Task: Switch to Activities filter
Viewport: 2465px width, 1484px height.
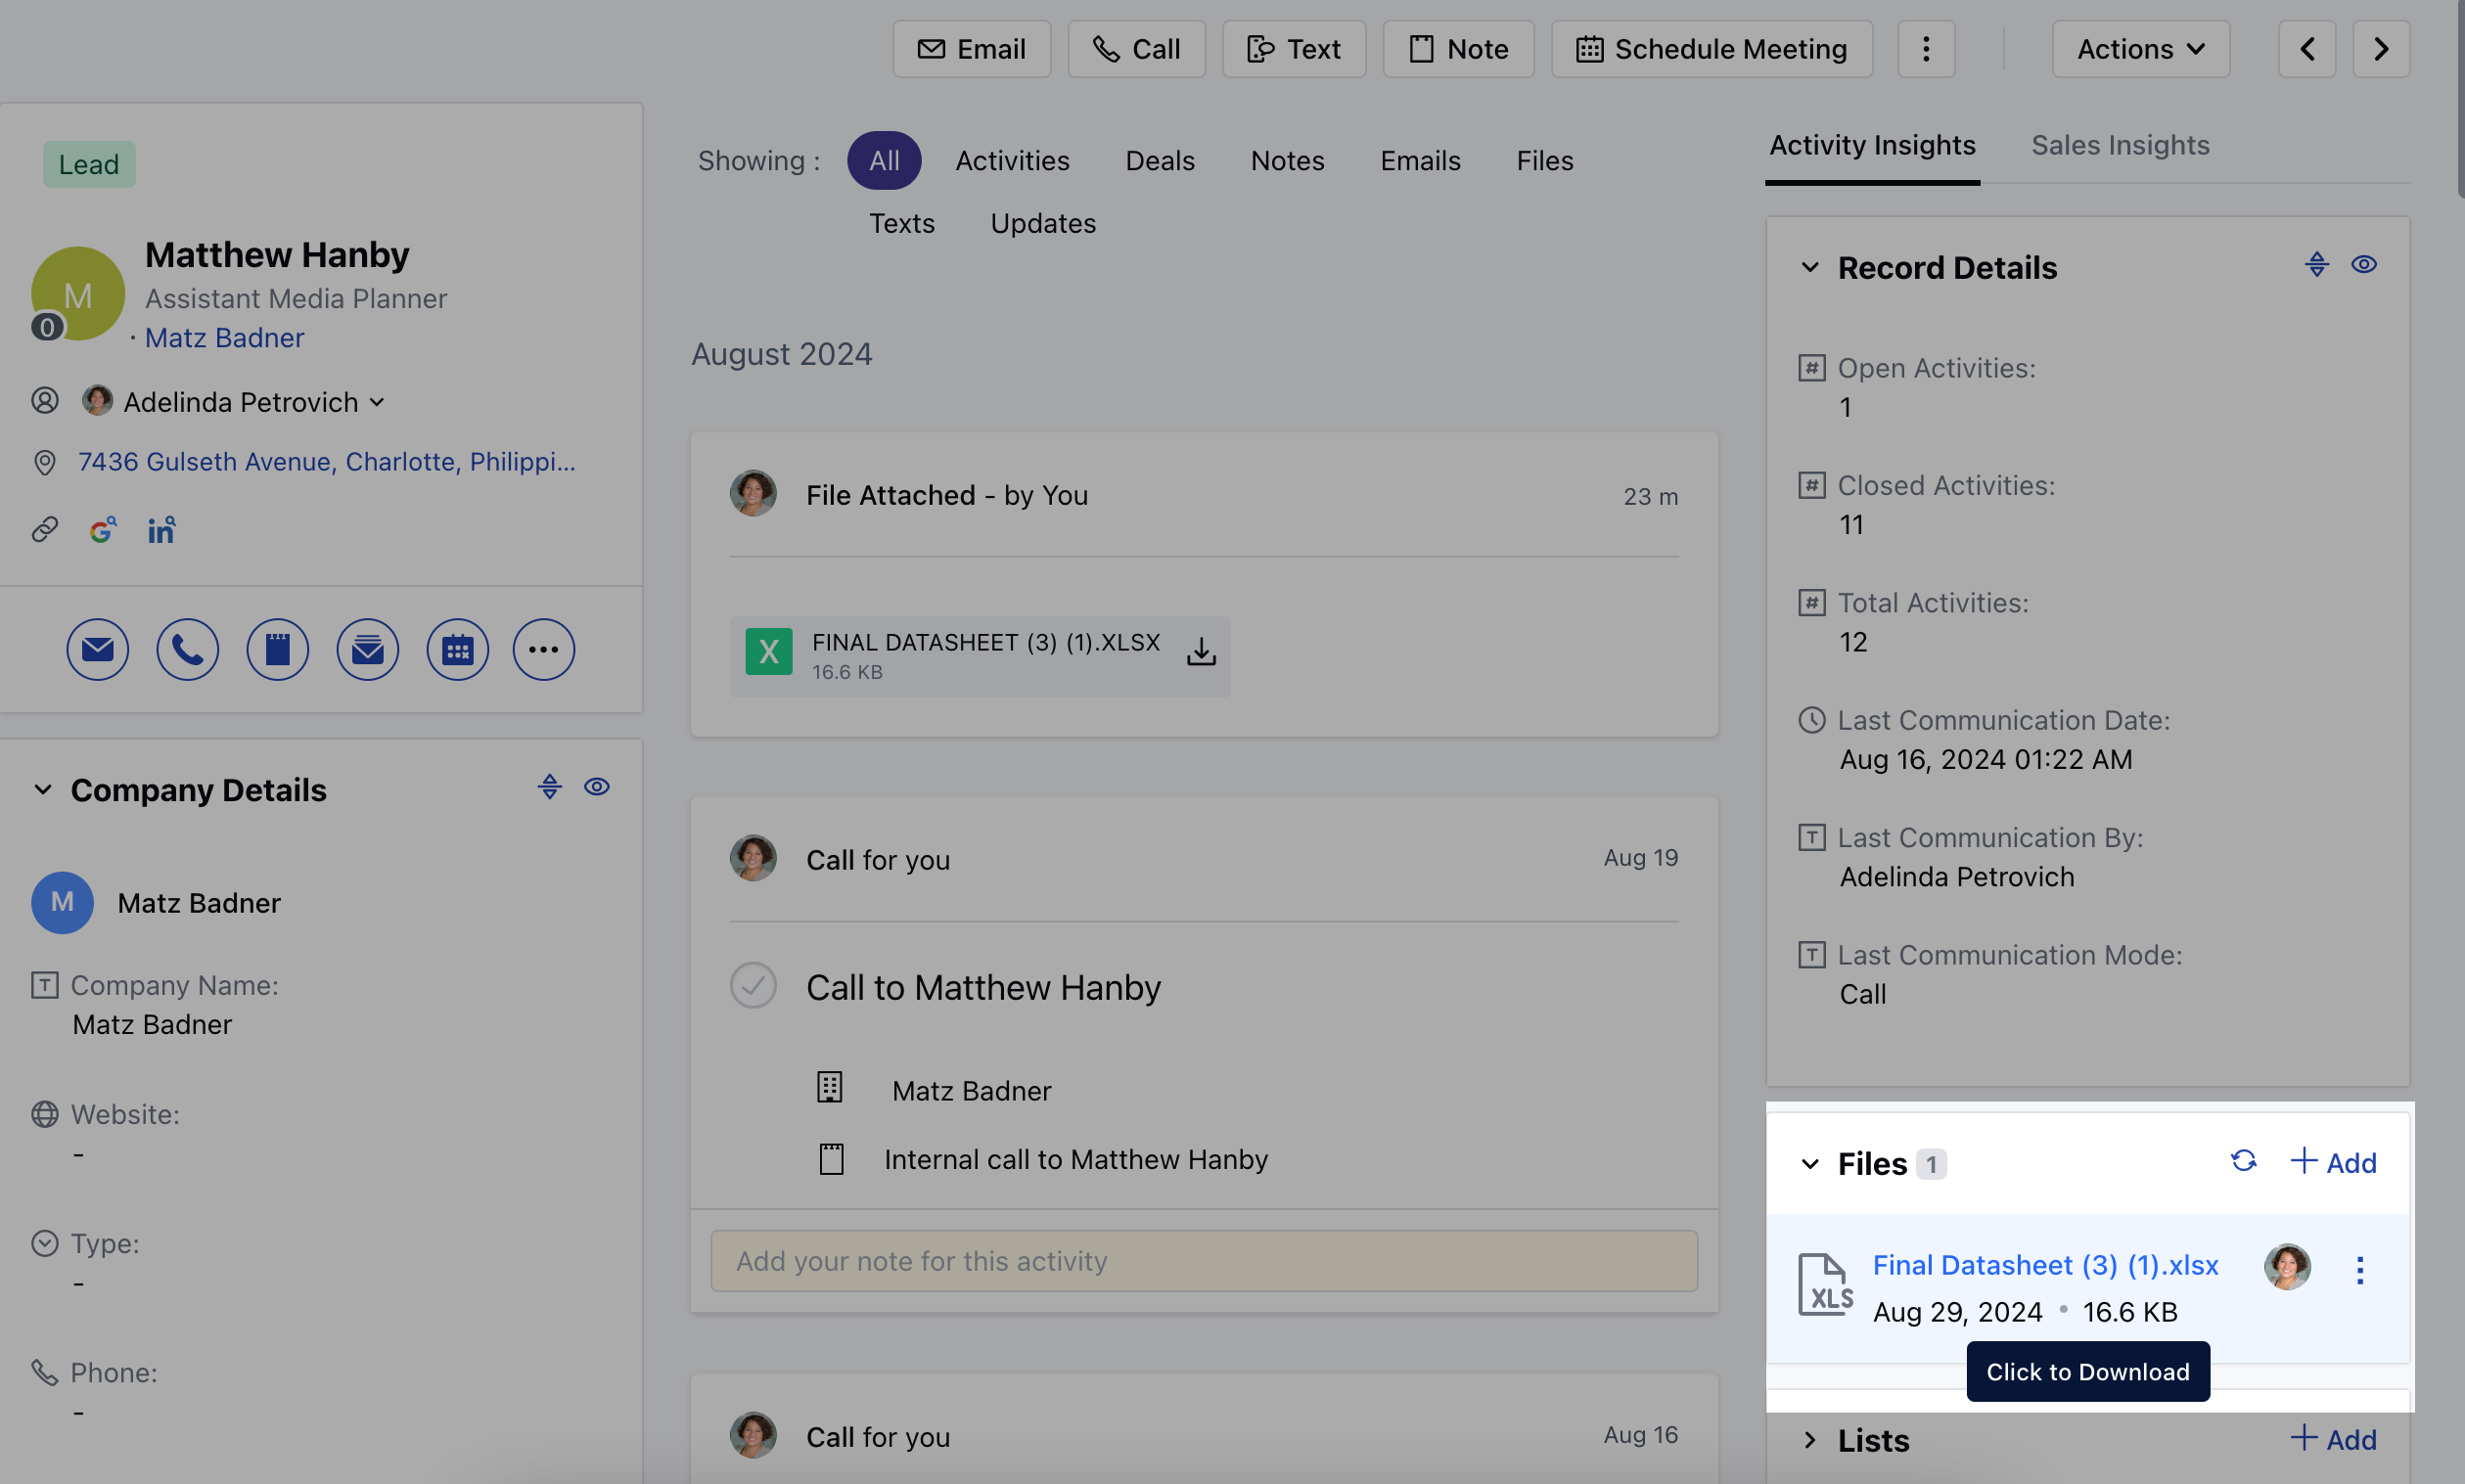Action: coord(1011,160)
